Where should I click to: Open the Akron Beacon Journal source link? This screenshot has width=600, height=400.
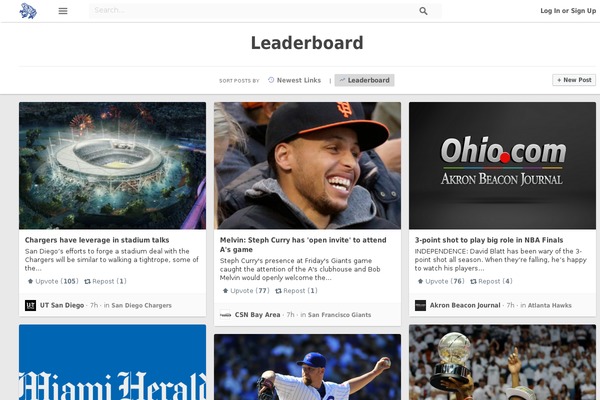(465, 305)
